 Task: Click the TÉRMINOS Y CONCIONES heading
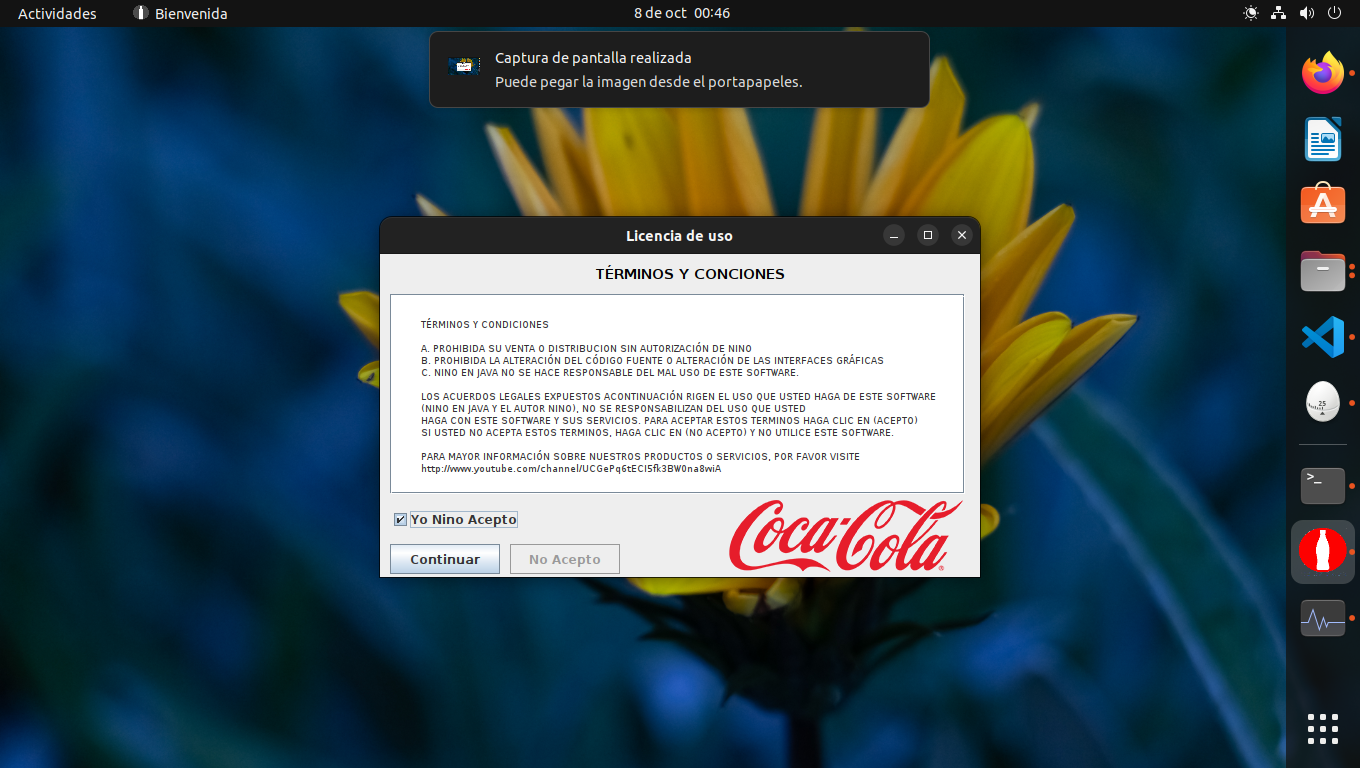690,274
